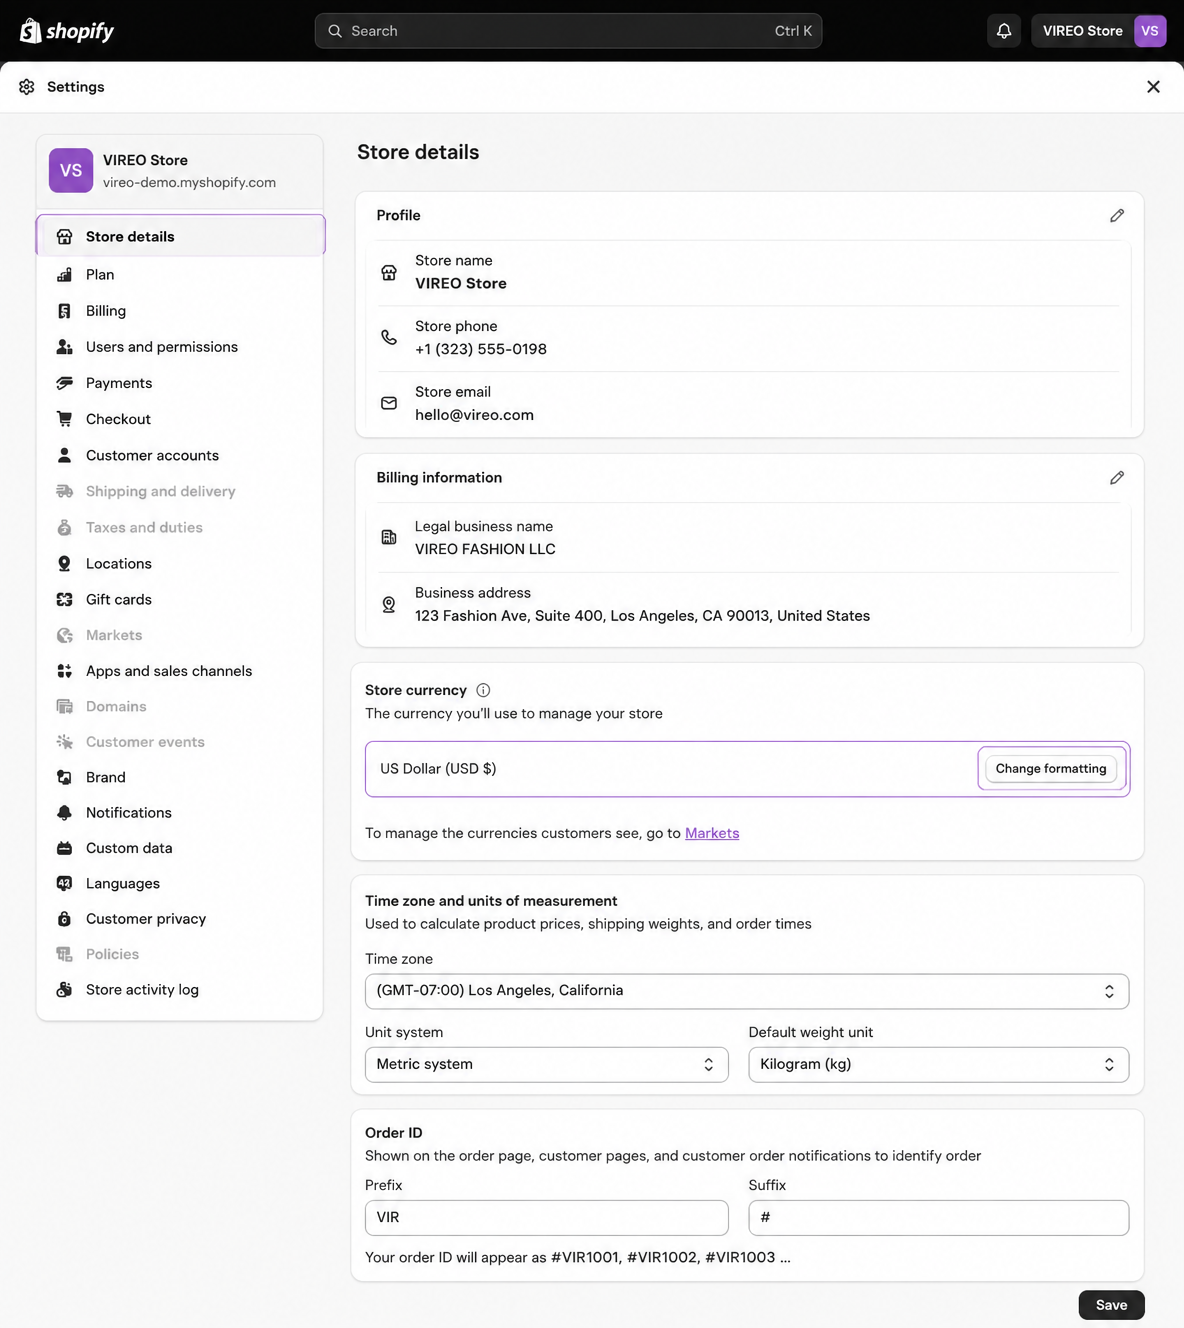Click the Payments sidebar icon
Image resolution: width=1184 pixels, height=1328 pixels.
coord(64,383)
